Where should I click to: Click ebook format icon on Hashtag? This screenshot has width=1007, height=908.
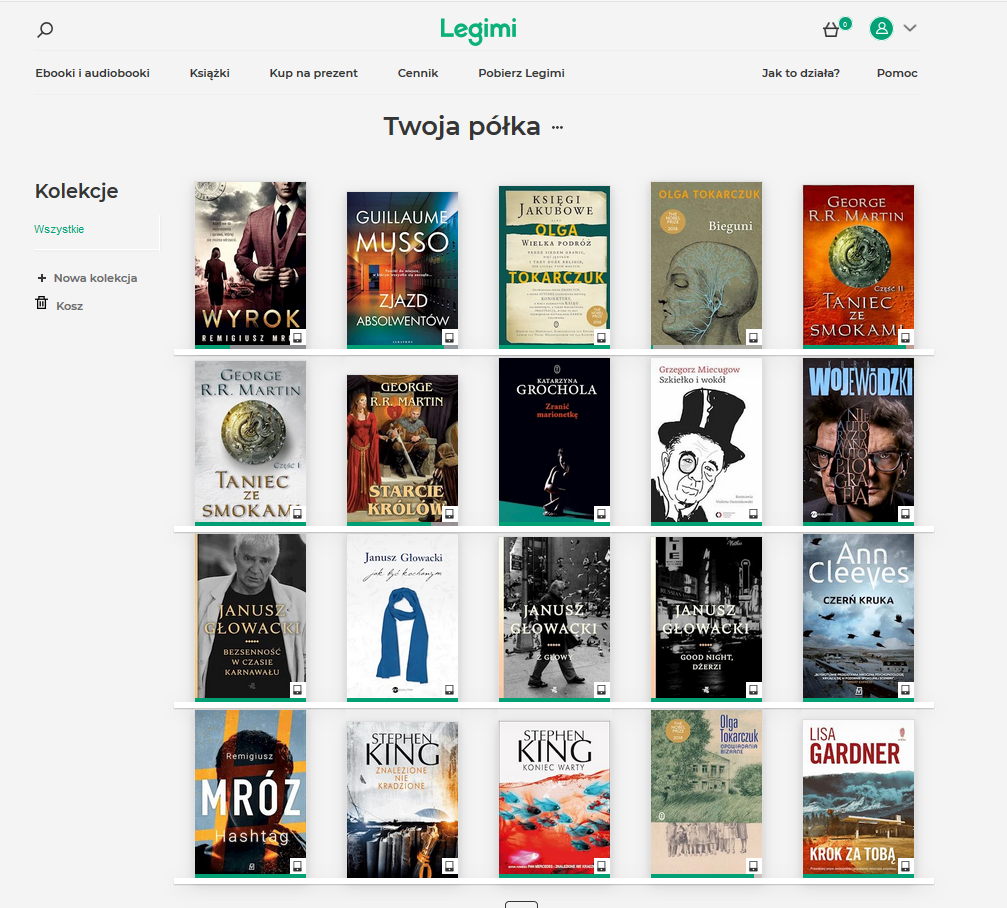pyautogui.click(x=297, y=866)
